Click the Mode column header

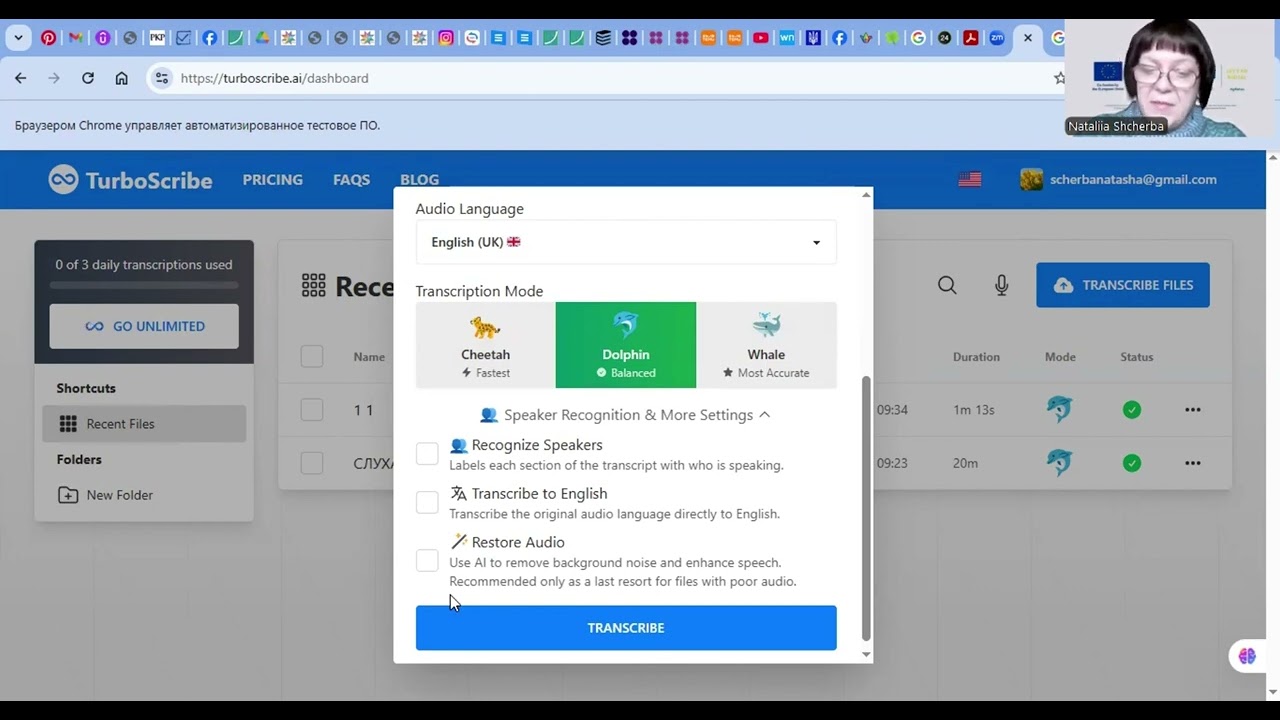click(x=1060, y=357)
